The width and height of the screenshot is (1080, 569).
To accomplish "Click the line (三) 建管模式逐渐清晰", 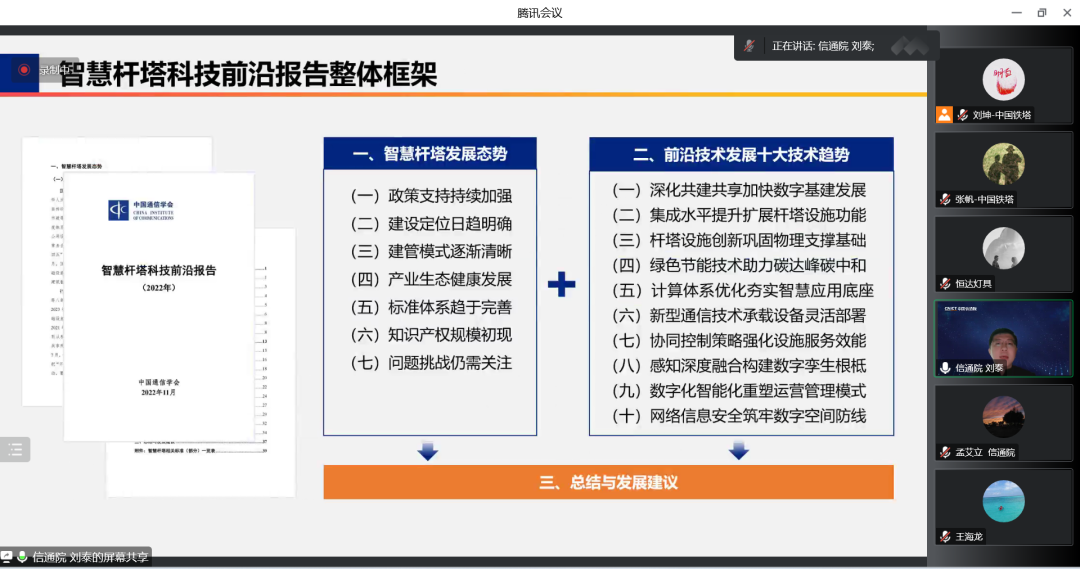I will (431, 251).
